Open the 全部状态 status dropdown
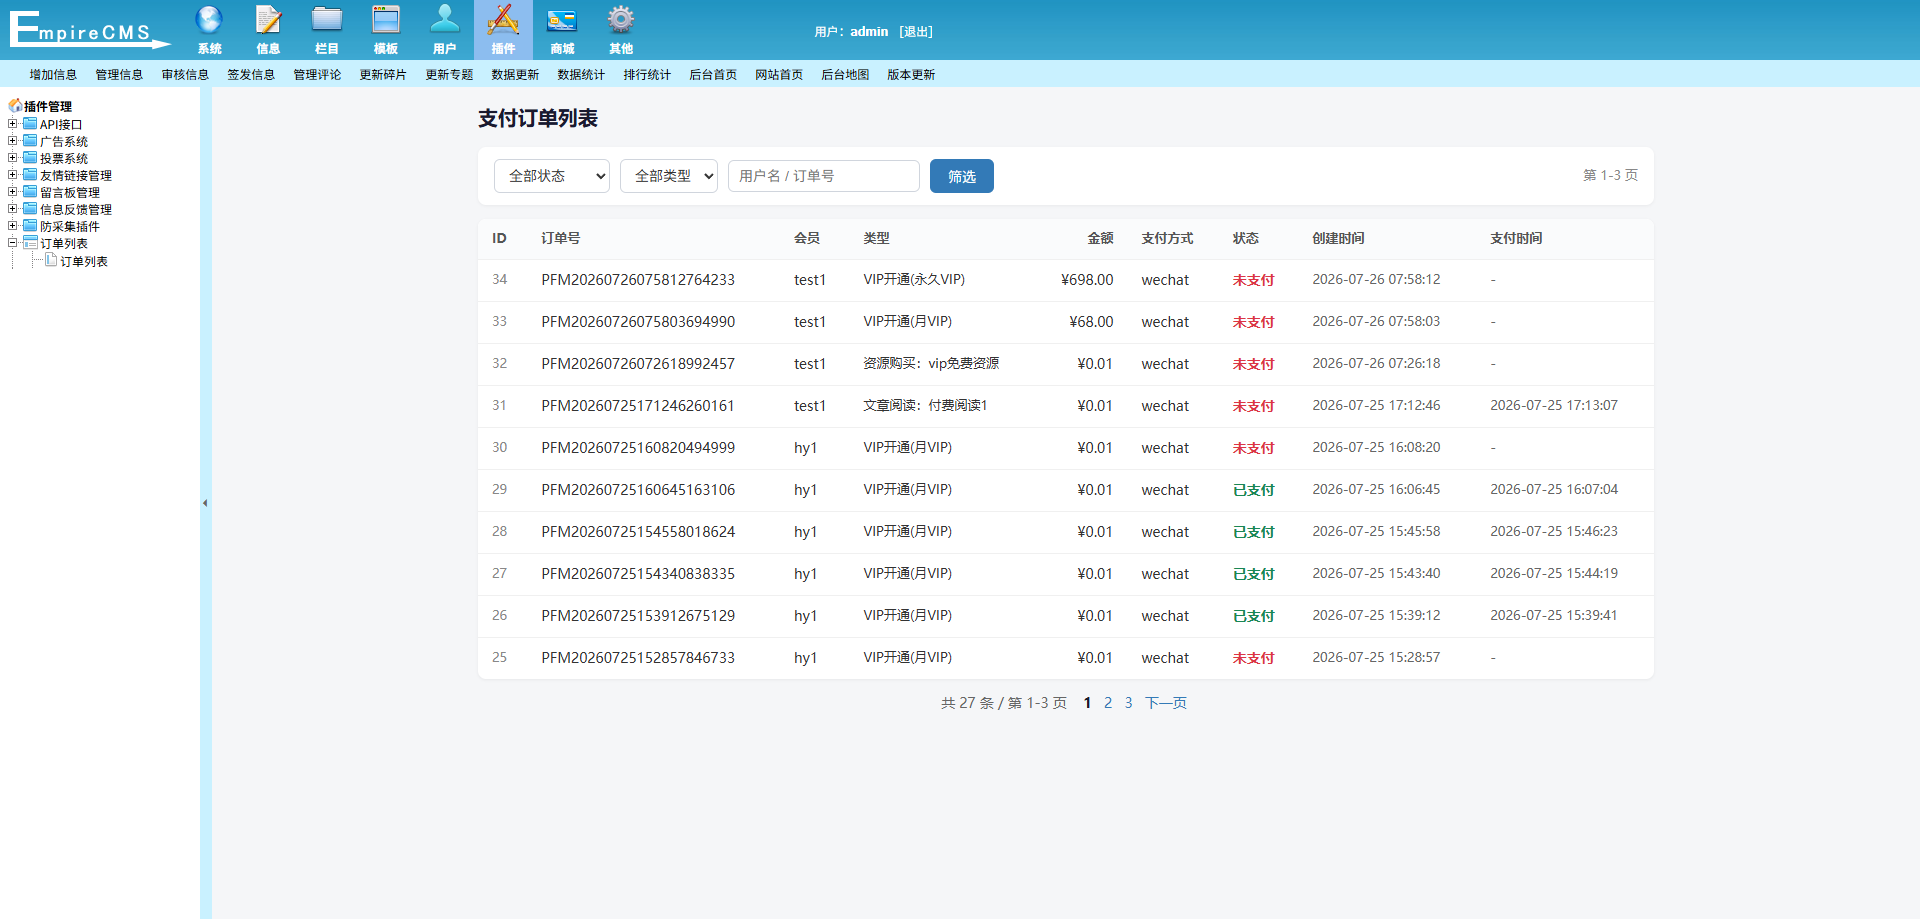 pos(552,176)
